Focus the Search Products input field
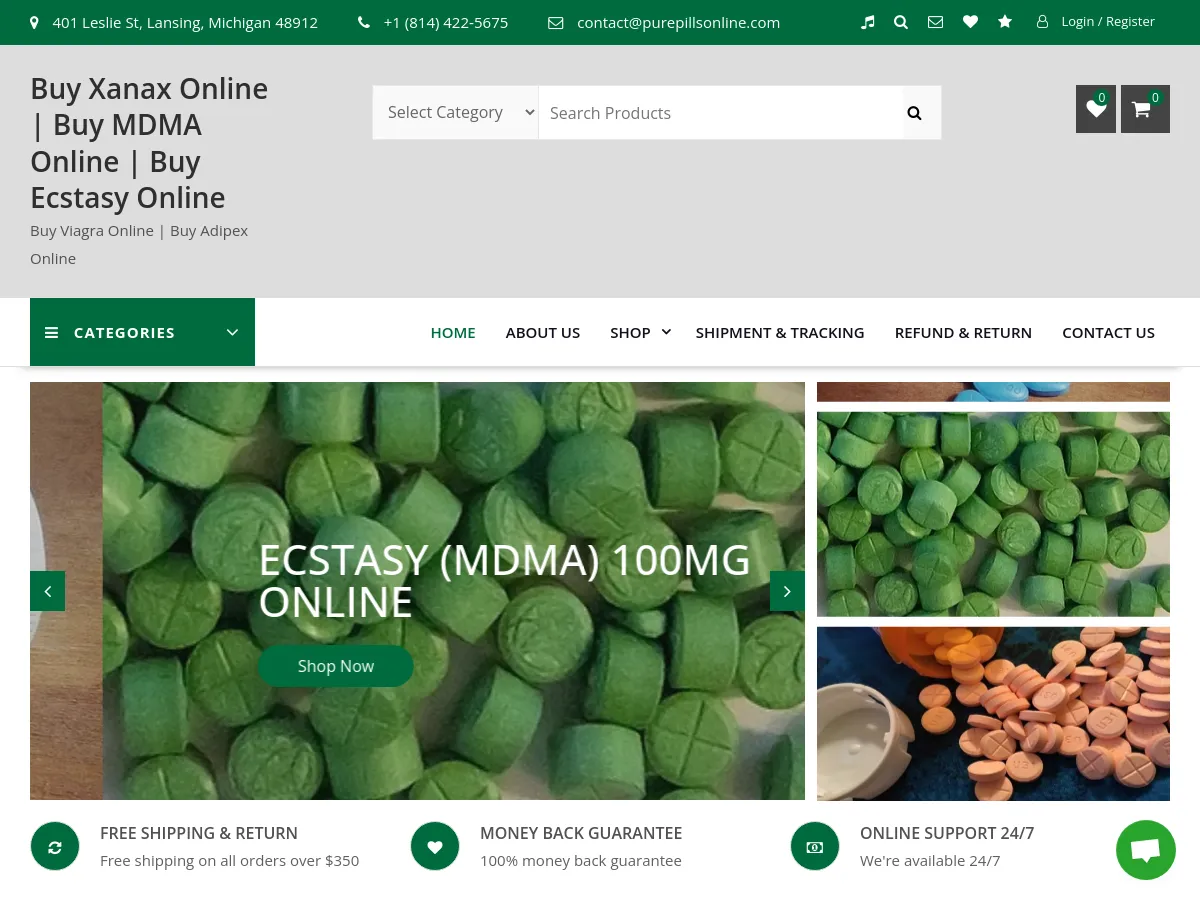 coord(720,113)
